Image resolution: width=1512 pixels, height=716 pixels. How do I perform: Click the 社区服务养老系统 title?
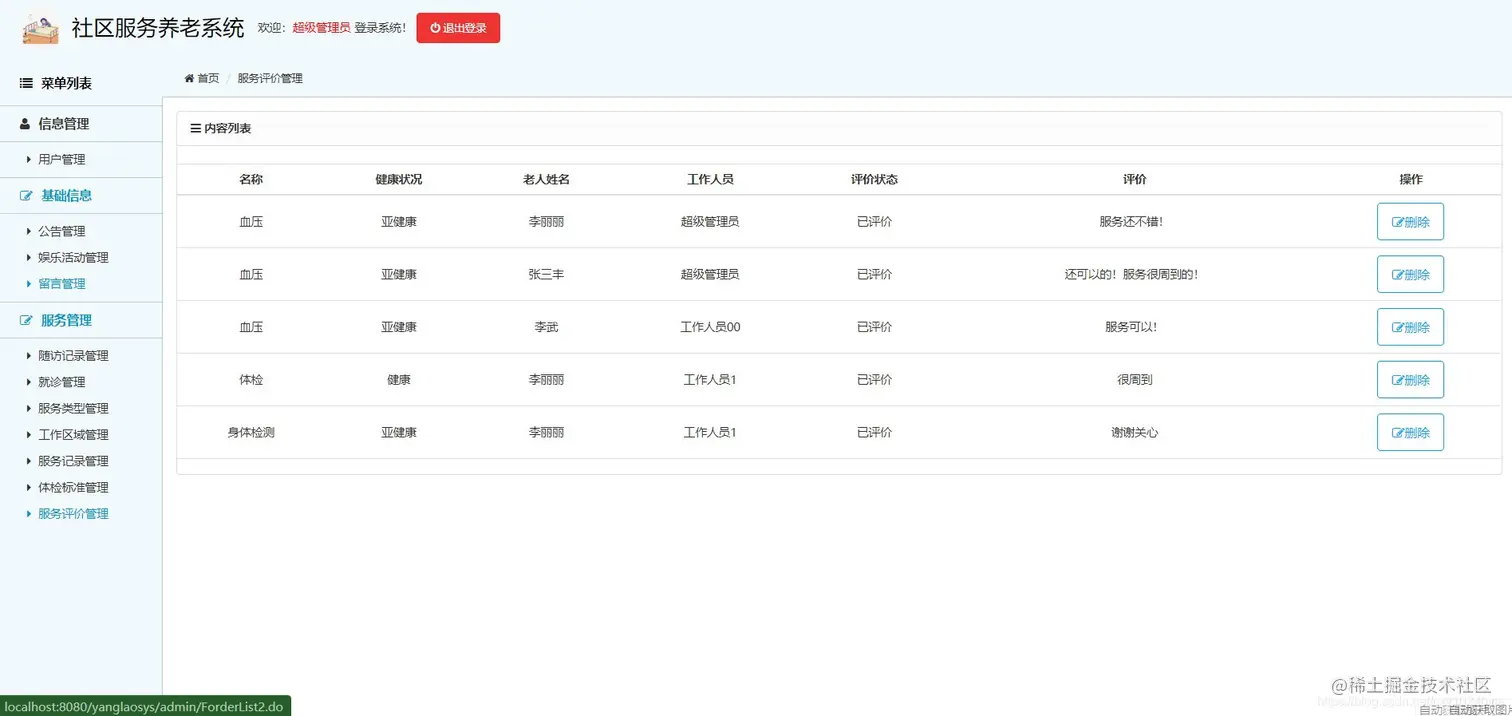point(158,28)
